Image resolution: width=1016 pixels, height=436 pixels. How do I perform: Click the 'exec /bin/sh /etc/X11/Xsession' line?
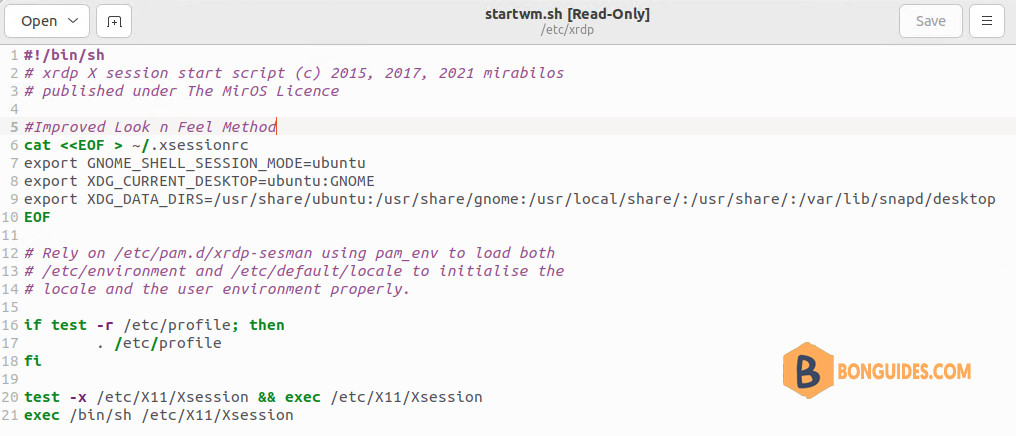(159, 415)
